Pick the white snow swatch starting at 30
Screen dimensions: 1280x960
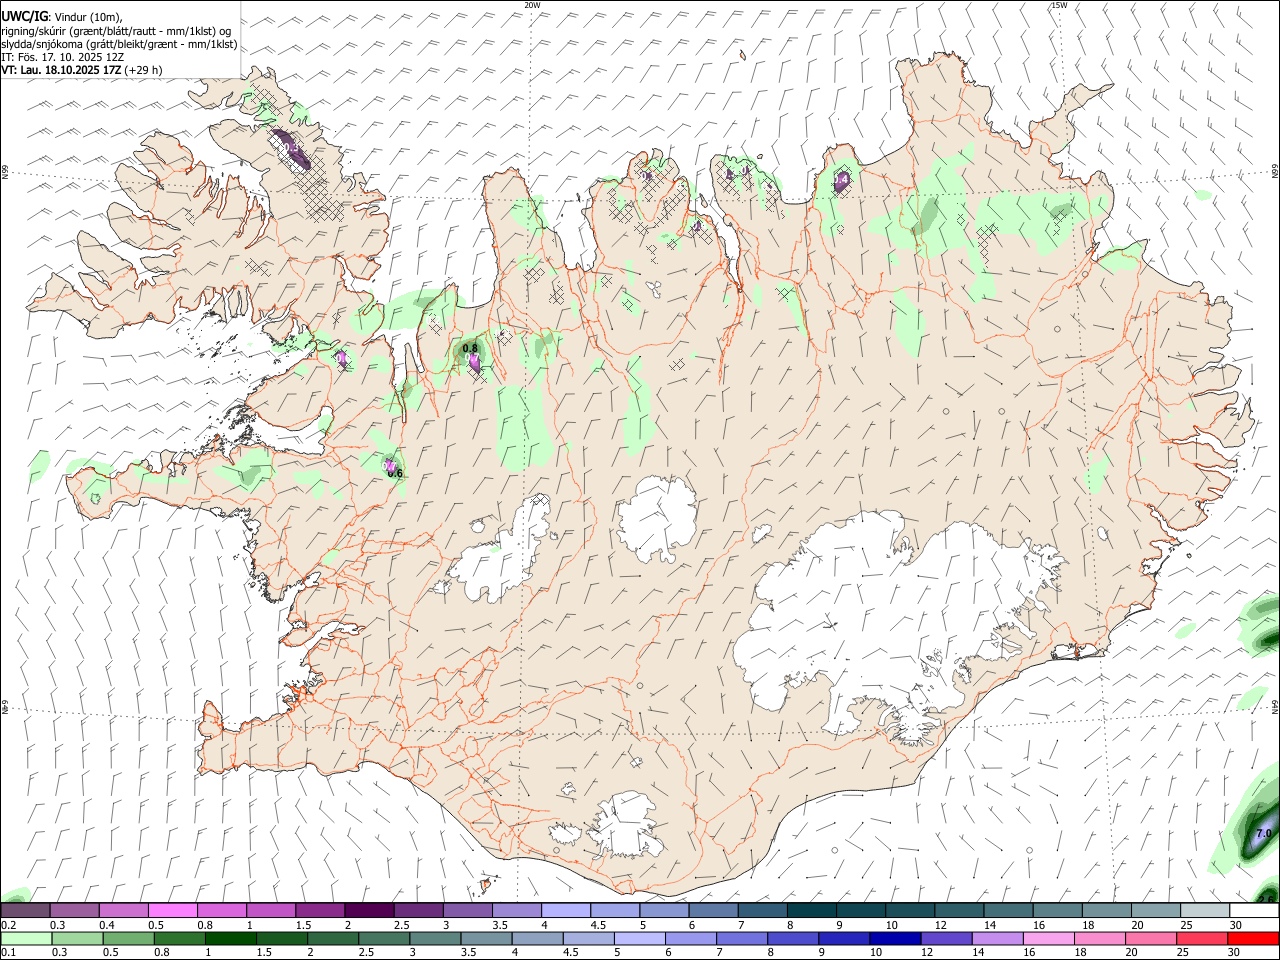point(1253,911)
